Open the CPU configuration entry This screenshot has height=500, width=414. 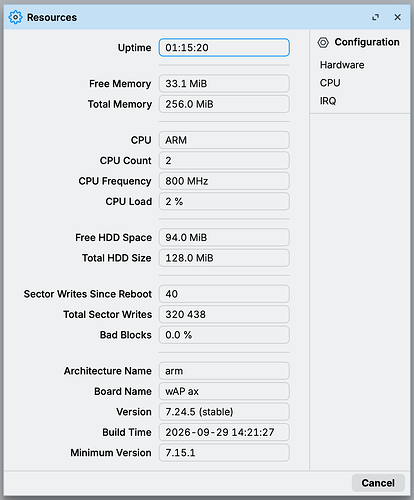pyautogui.click(x=330, y=83)
